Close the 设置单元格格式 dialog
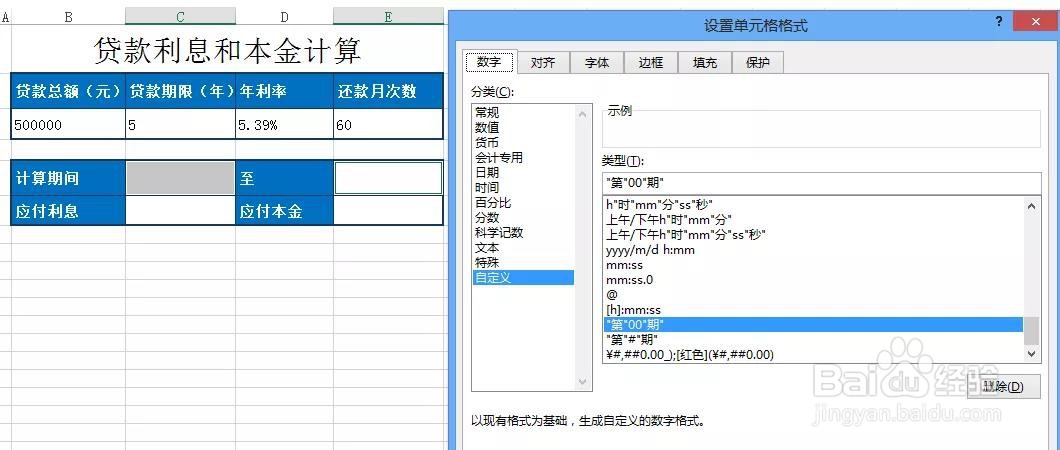The height and width of the screenshot is (450, 1060). 1036,23
